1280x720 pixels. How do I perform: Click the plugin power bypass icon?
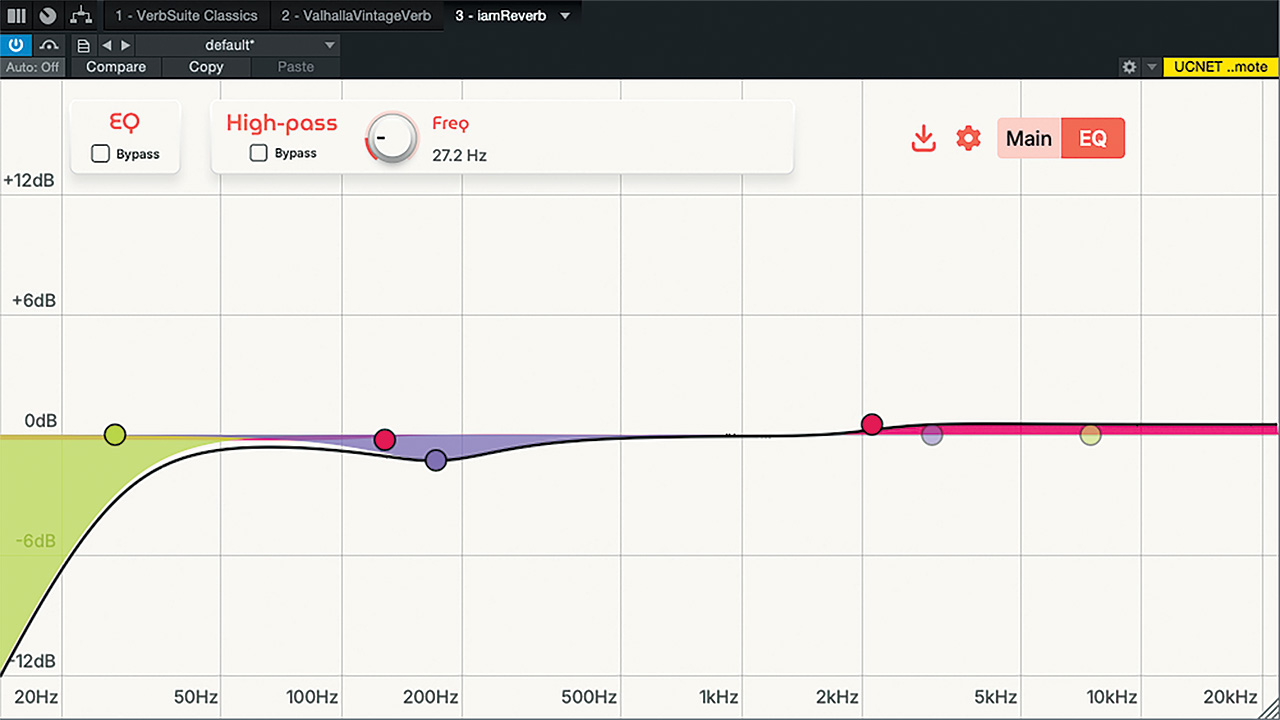[x=17, y=45]
